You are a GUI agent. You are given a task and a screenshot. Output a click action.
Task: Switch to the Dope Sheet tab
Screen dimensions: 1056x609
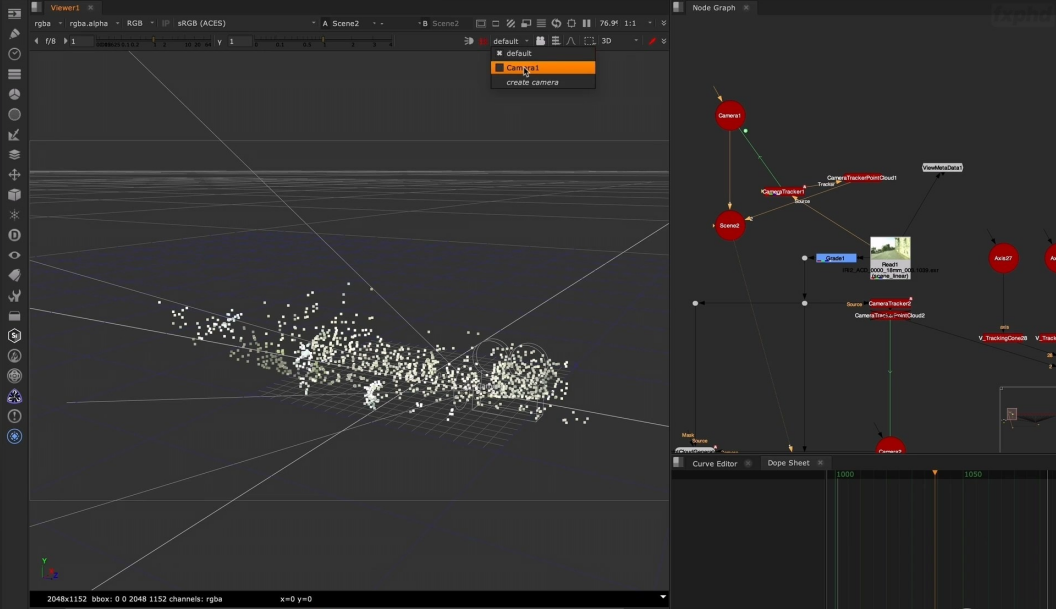(x=788, y=463)
